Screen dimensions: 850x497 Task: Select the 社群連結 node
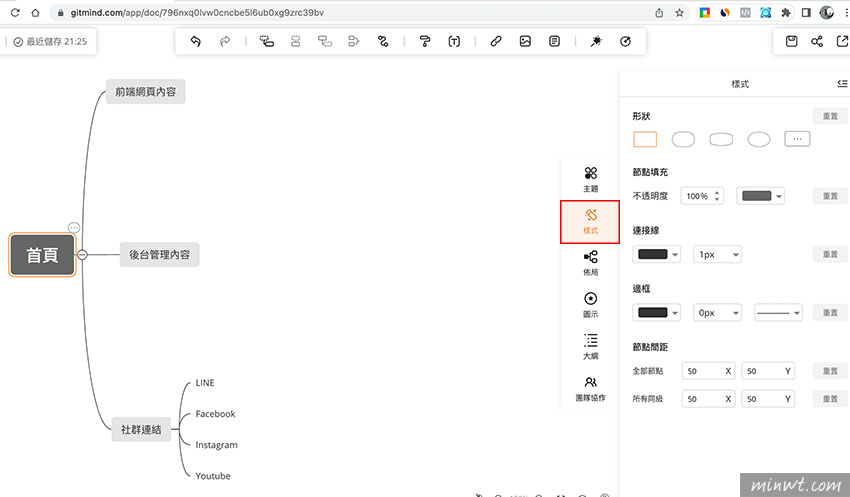[x=141, y=429]
